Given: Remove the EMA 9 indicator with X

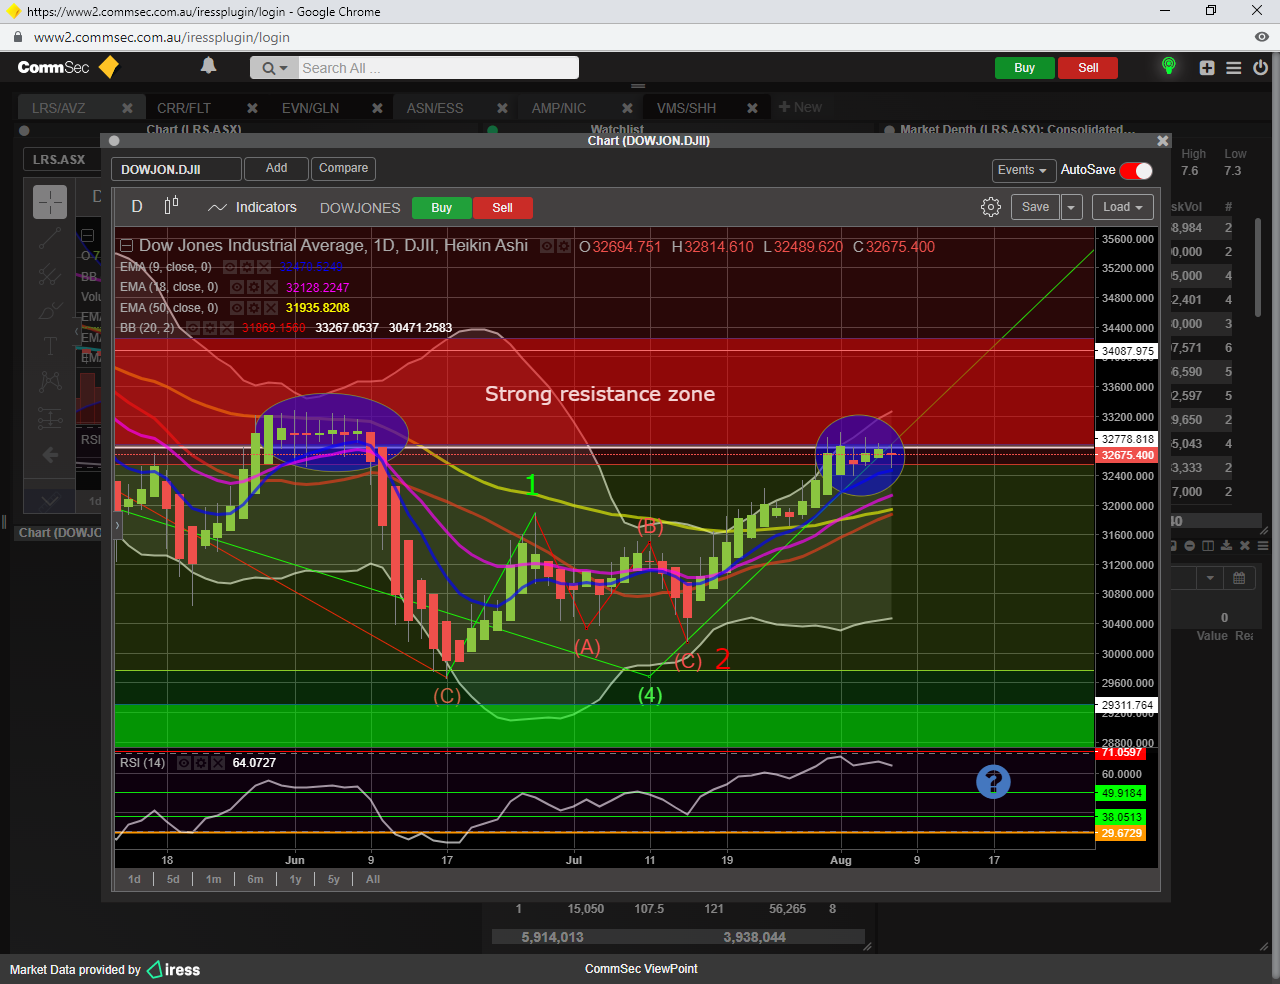Looking at the screenshot, I should tap(263, 267).
